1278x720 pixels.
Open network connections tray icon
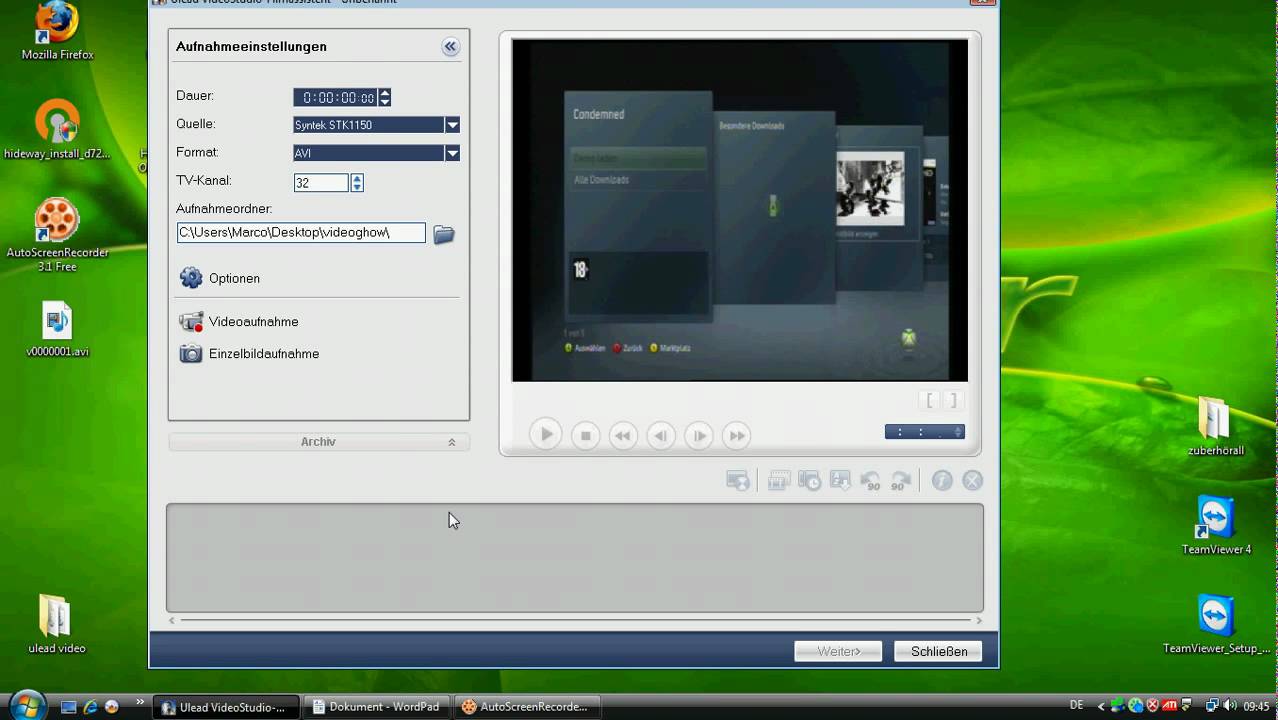(x=1212, y=706)
